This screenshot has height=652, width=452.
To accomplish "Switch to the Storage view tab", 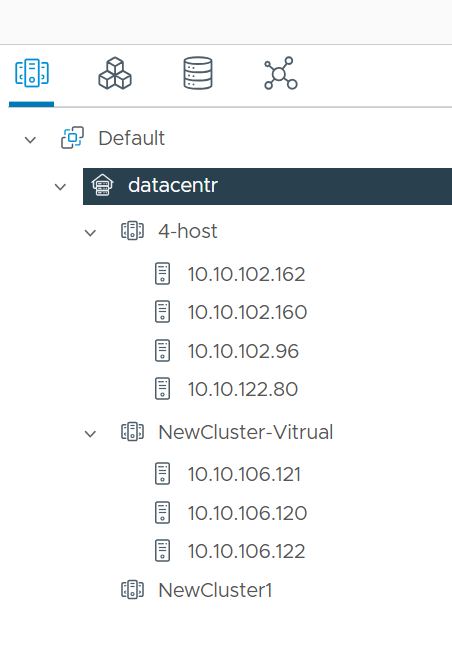I will [x=198, y=73].
